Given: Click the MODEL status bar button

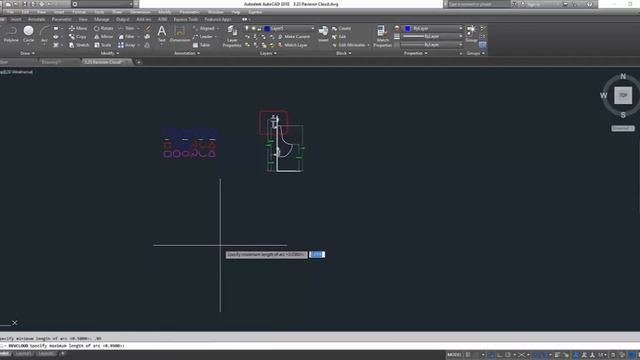Looking at the screenshot, I should (x=454, y=355).
